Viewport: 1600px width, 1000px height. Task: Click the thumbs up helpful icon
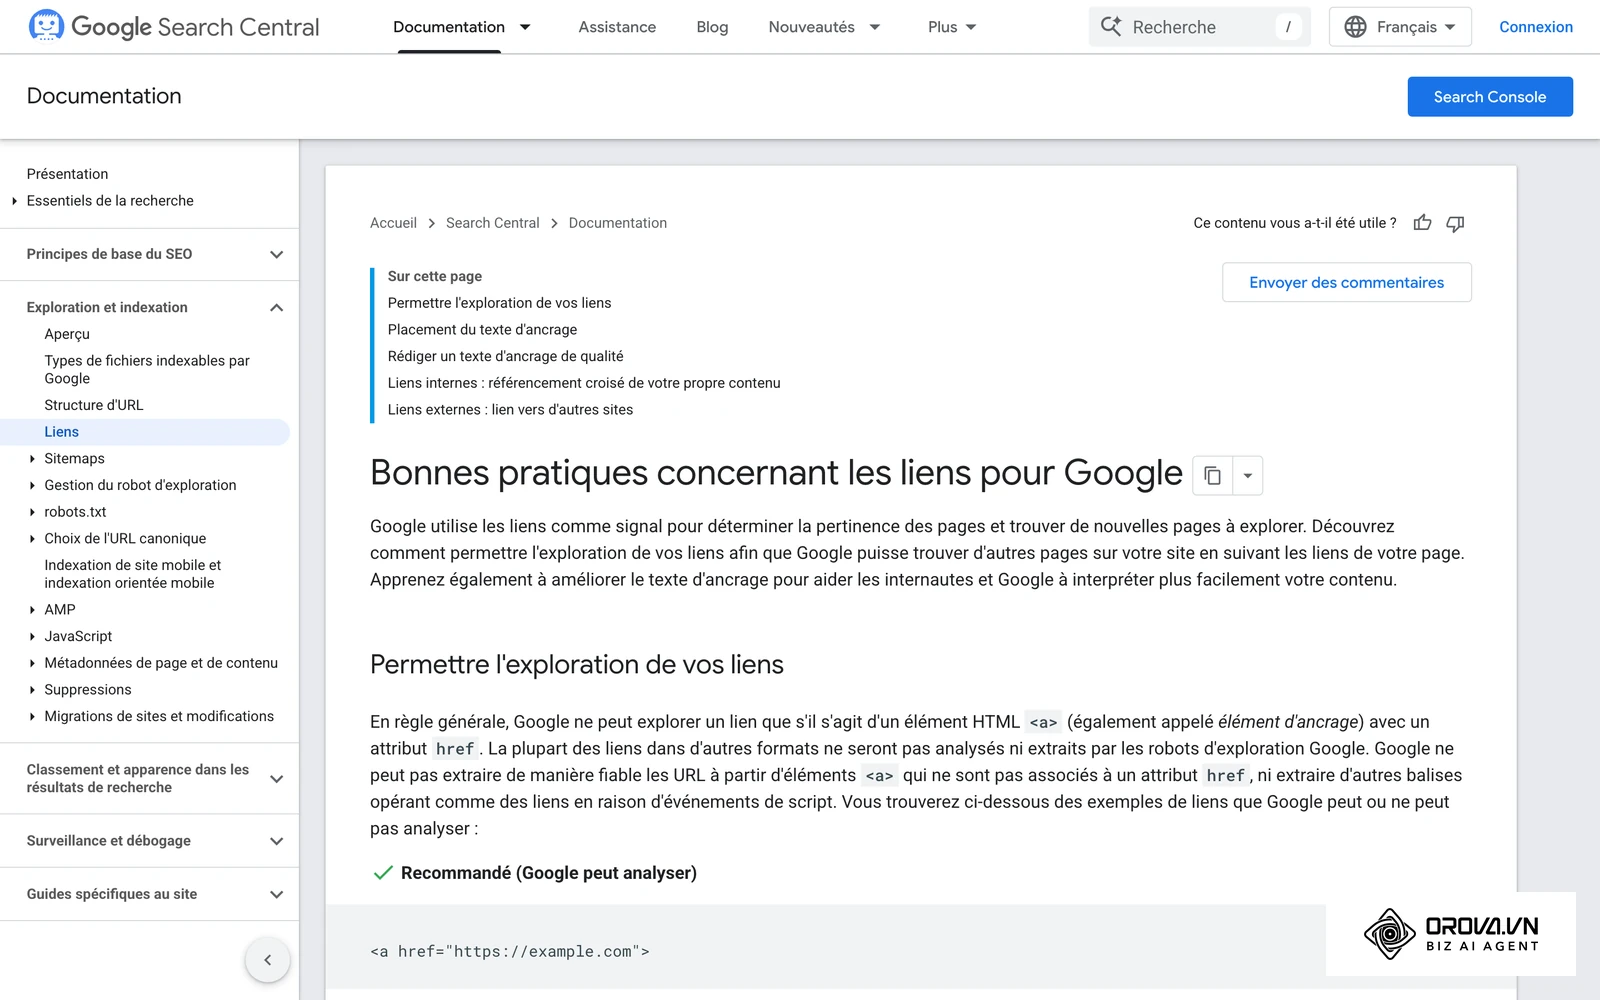[x=1422, y=223]
